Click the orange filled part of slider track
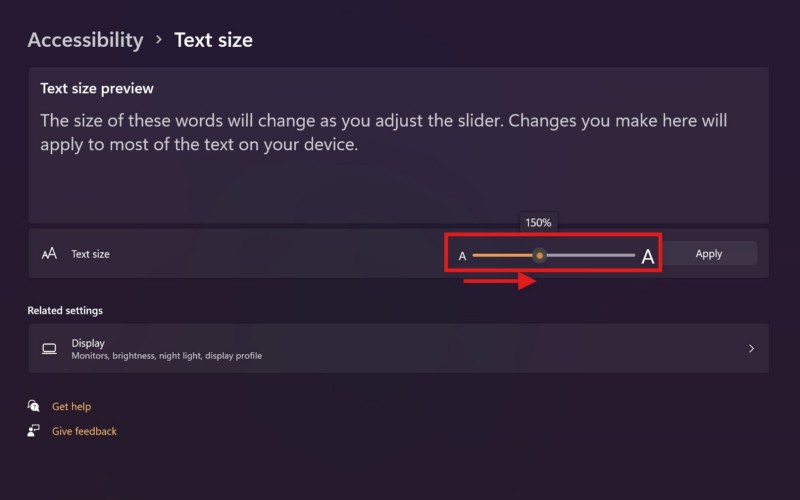The height and width of the screenshot is (500, 800). [x=500, y=255]
